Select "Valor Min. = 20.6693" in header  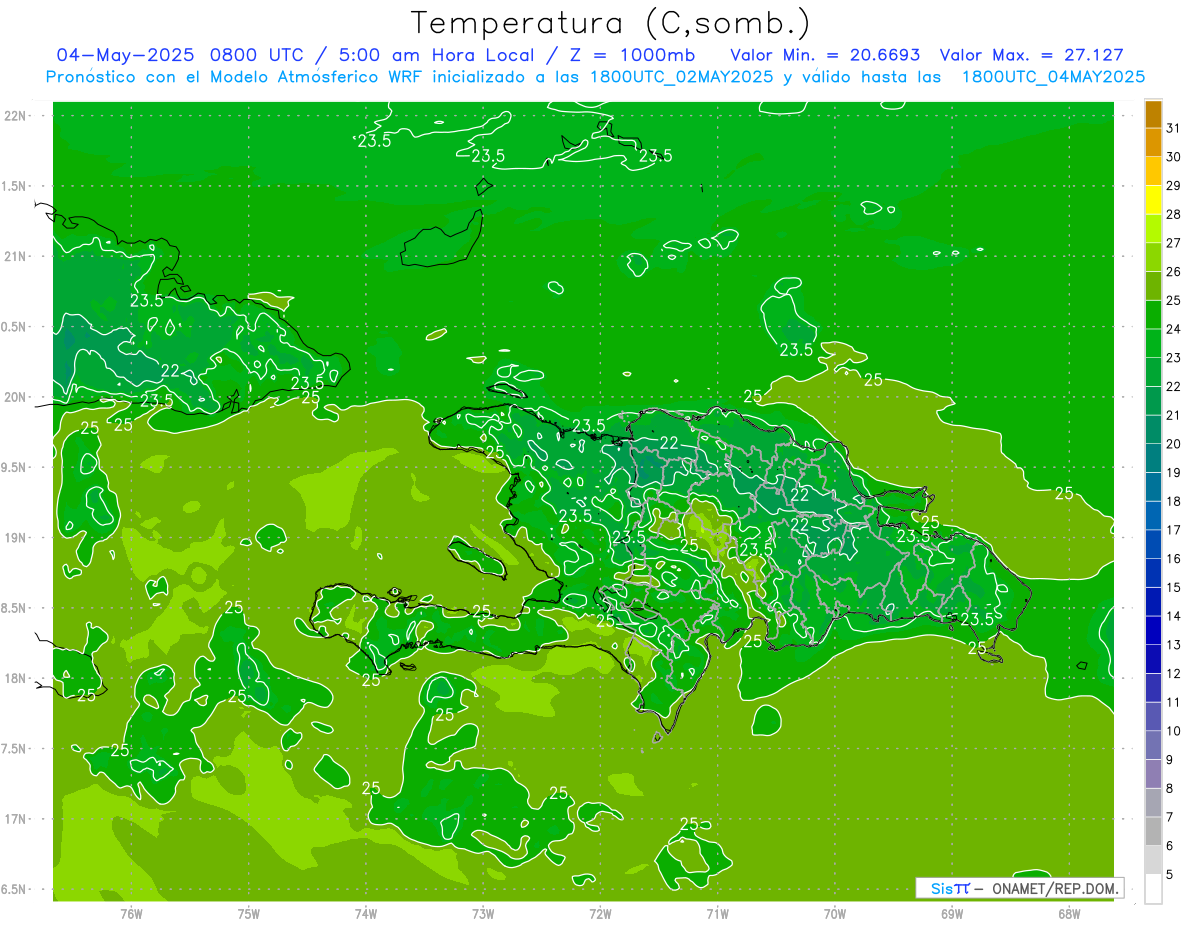pyautogui.click(x=825, y=54)
